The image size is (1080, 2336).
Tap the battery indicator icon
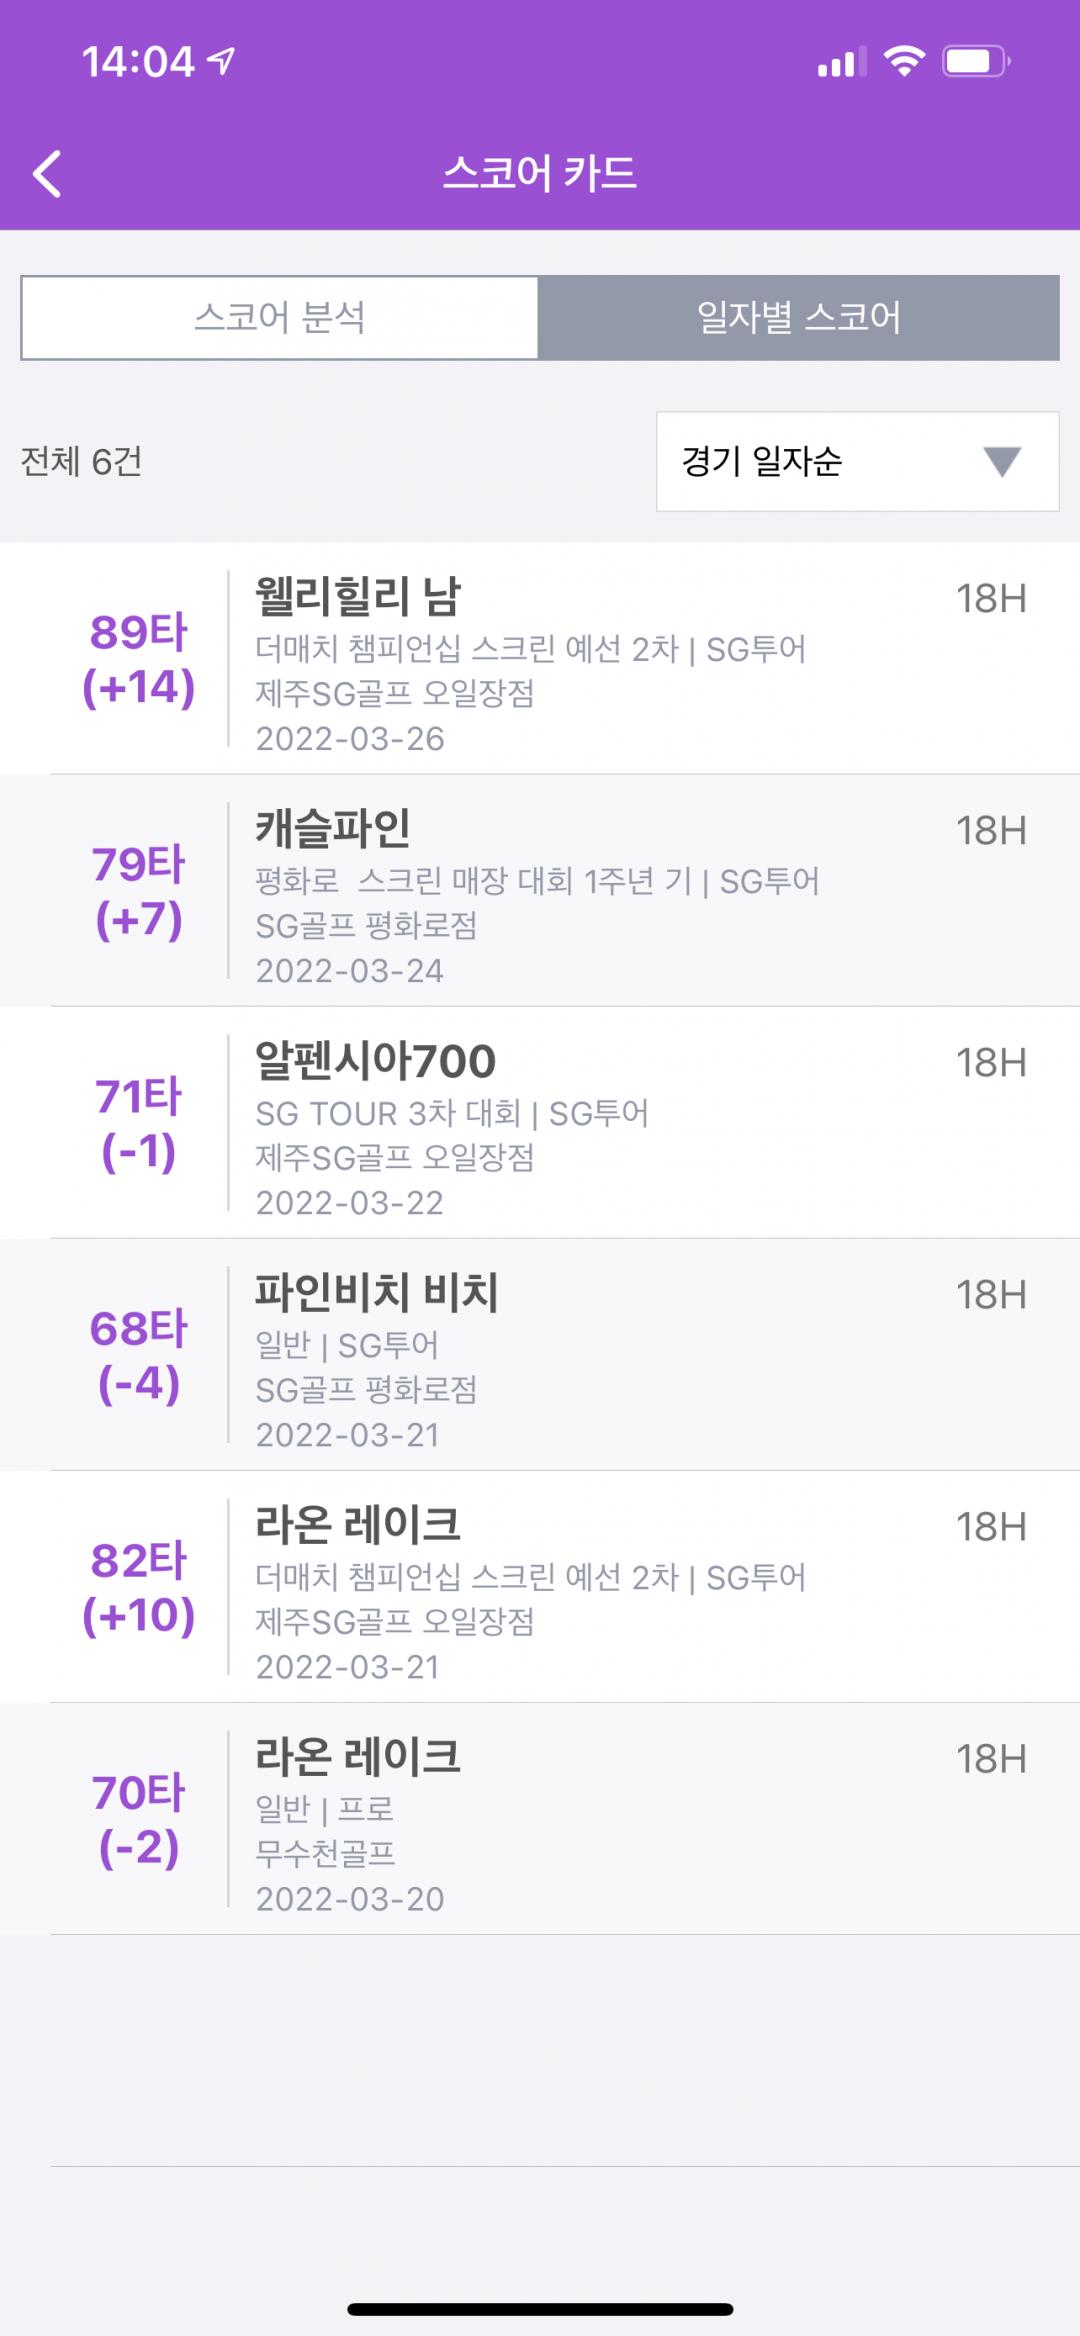pos(975,62)
